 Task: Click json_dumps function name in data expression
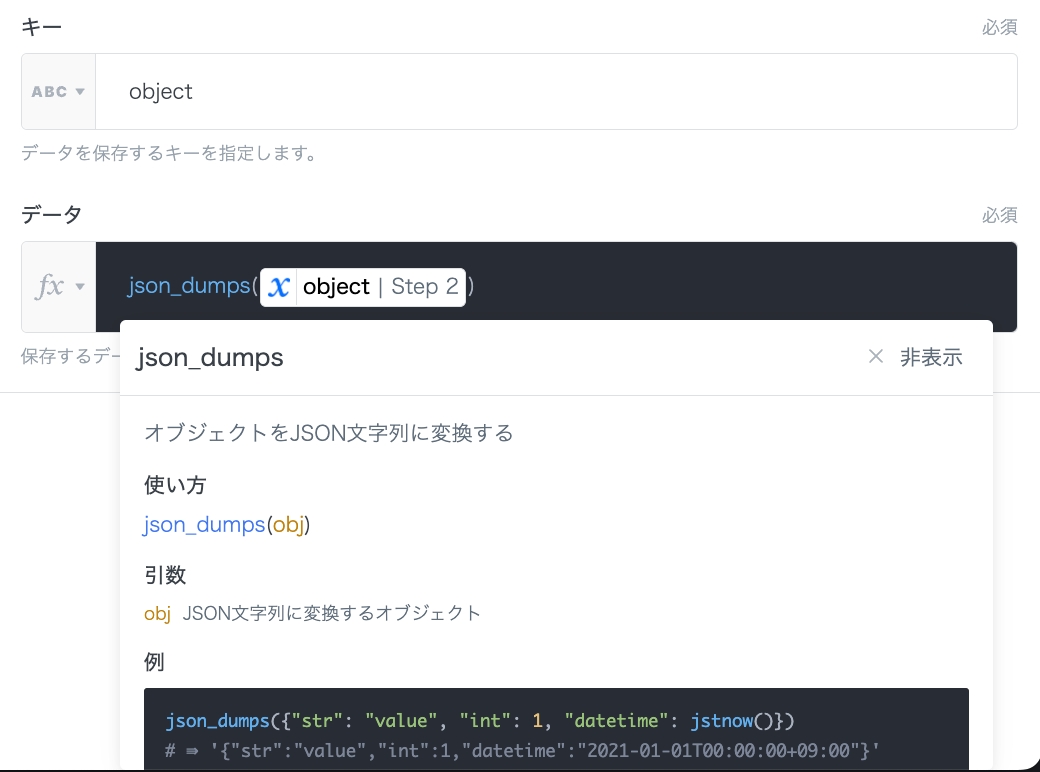[188, 287]
